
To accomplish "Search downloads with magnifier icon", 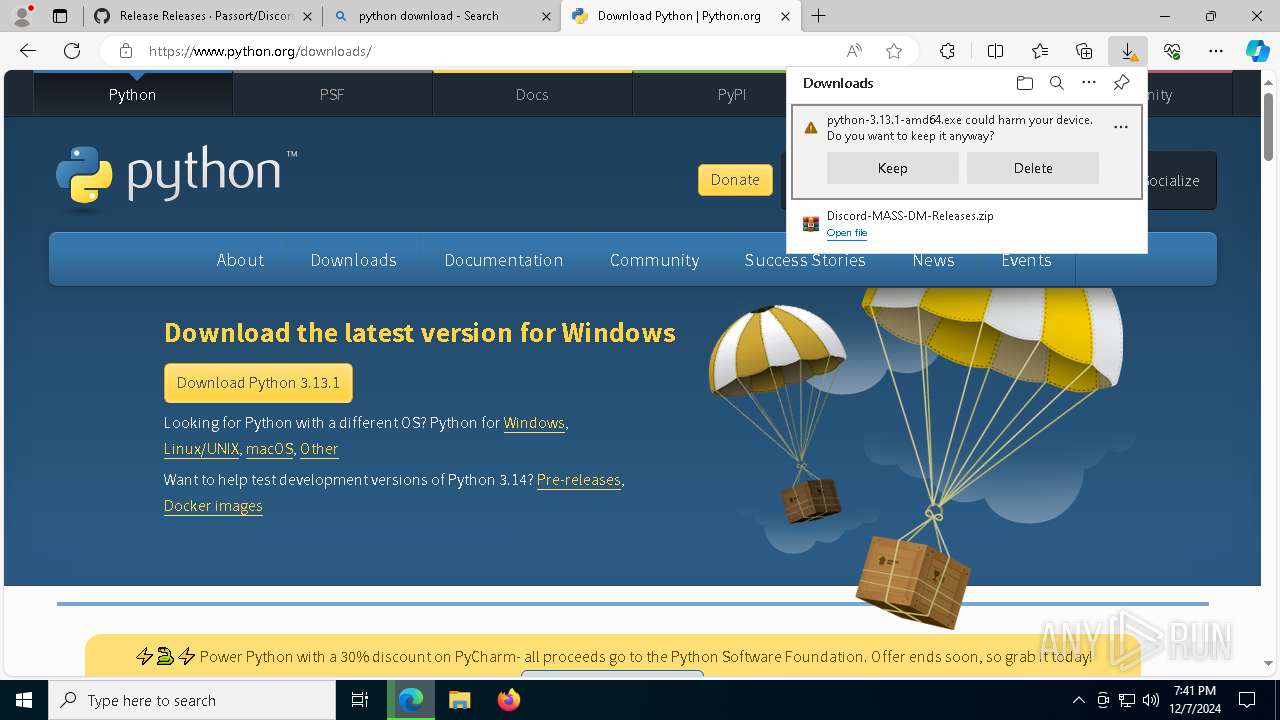I will (1056, 83).
